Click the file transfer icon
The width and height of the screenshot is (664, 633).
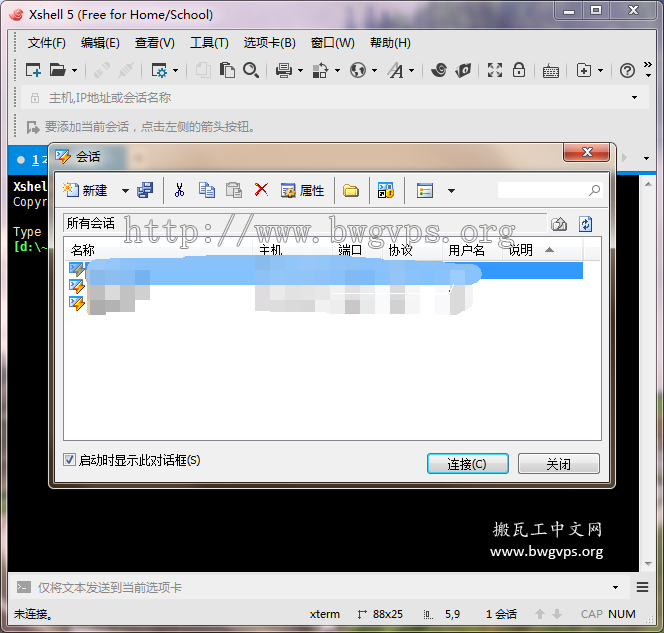point(321,70)
